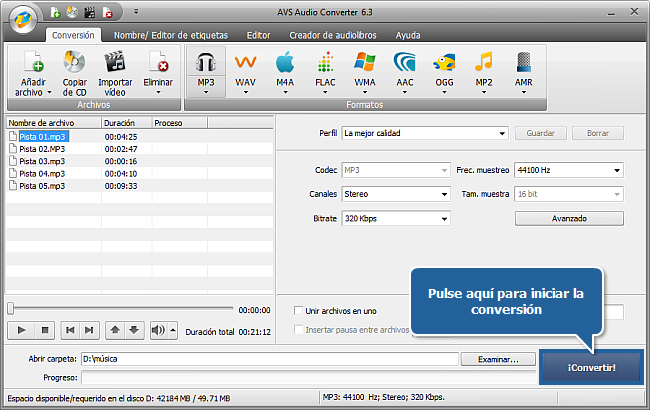Open the Bitrate dropdown
Image resolution: width=650 pixels, height=410 pixels.
395,218
